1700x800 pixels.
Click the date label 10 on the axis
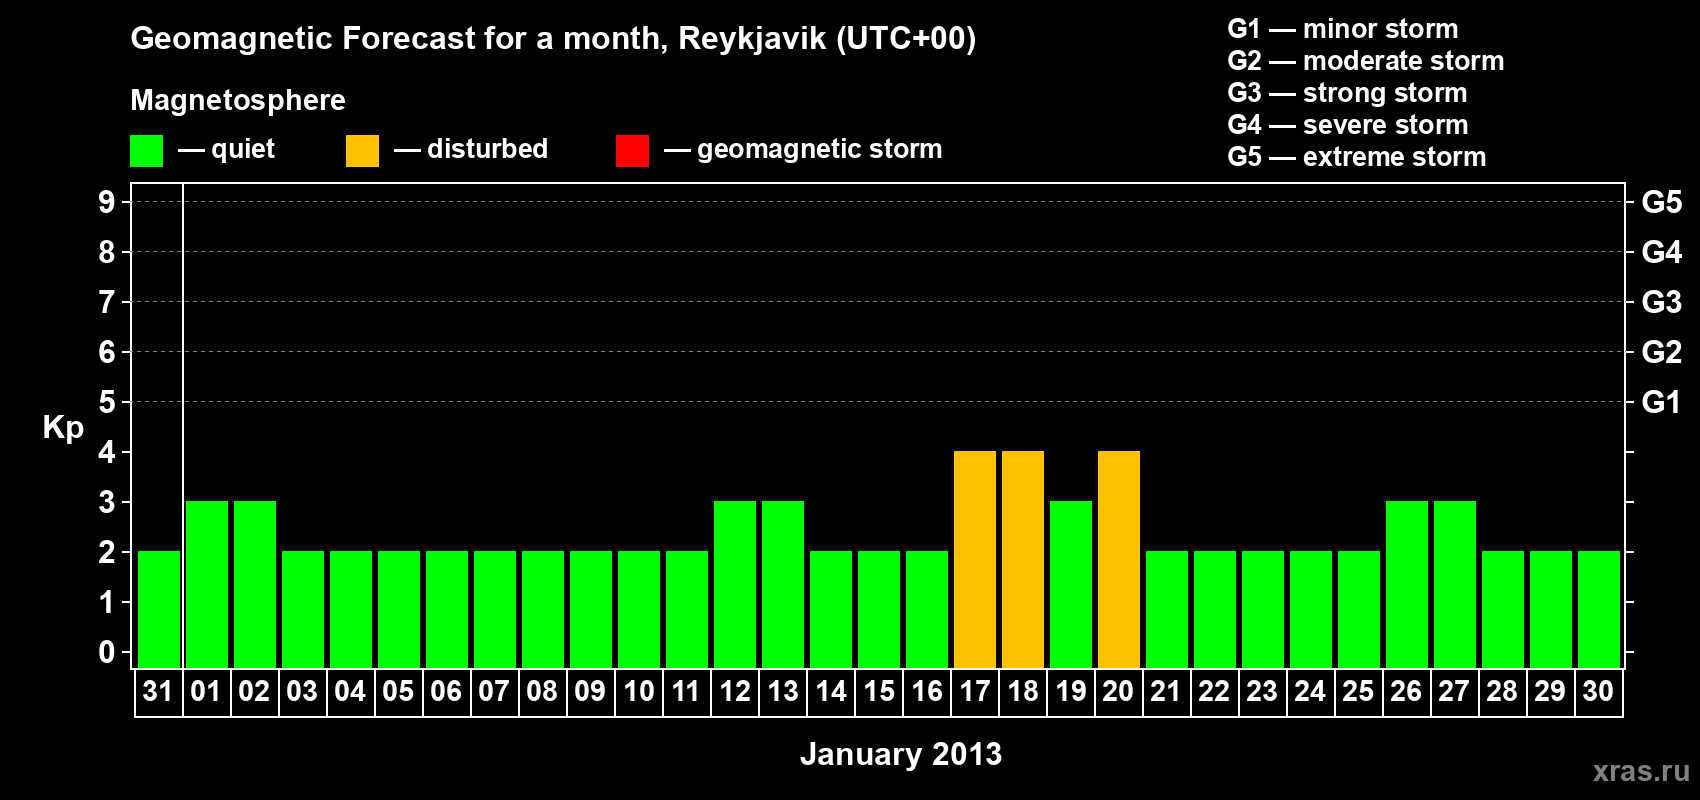[639, 691]
